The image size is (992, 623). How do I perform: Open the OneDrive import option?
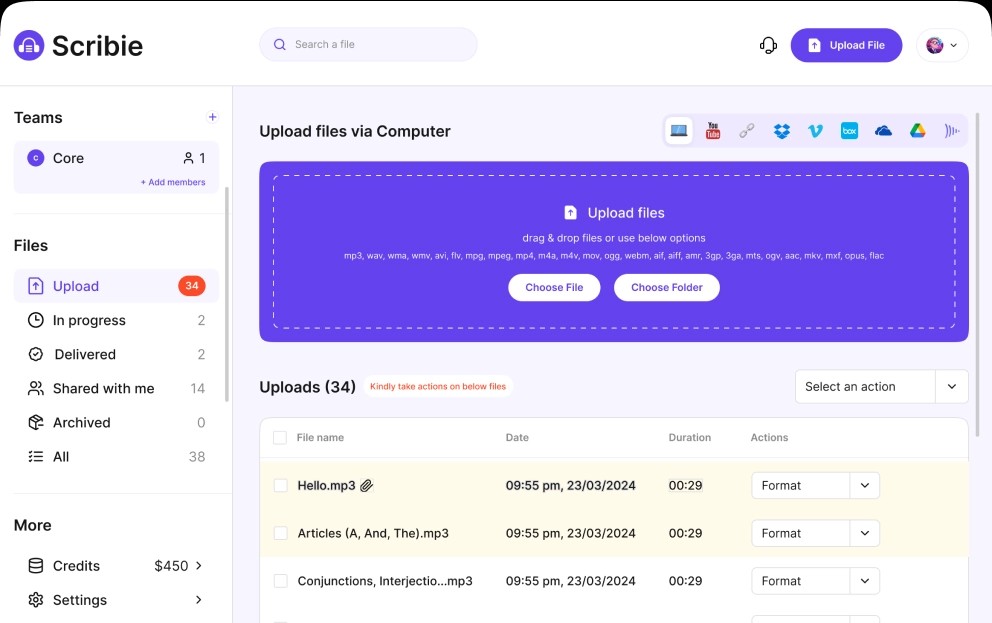point(883,130)
